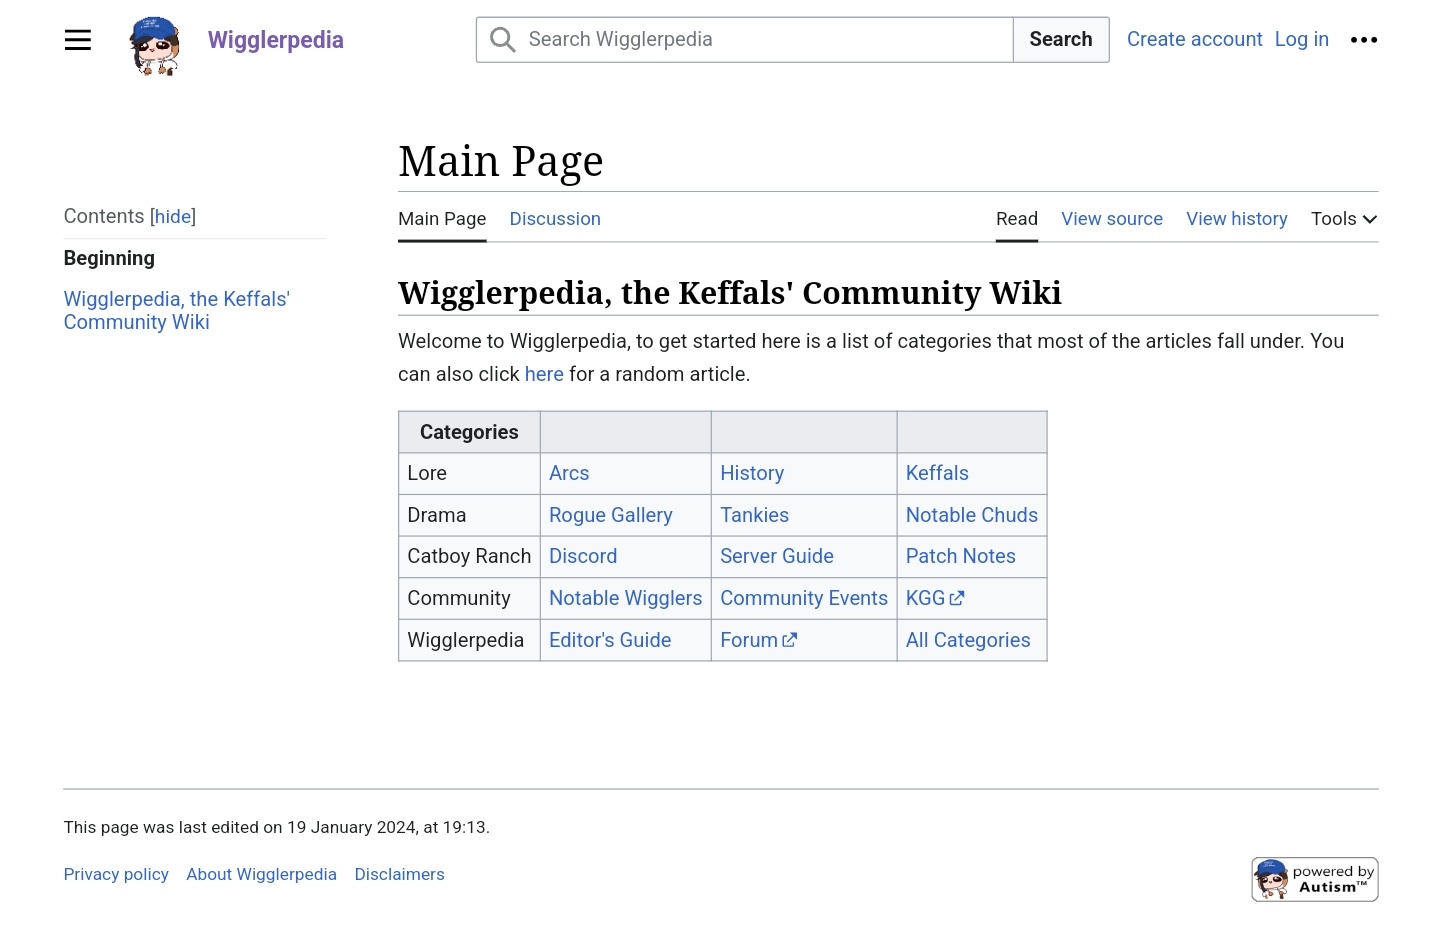The height and width of the screenshot is (944, 1440).
Task: Open the three-dot personal tools menu
Action: coord(1364,40)
